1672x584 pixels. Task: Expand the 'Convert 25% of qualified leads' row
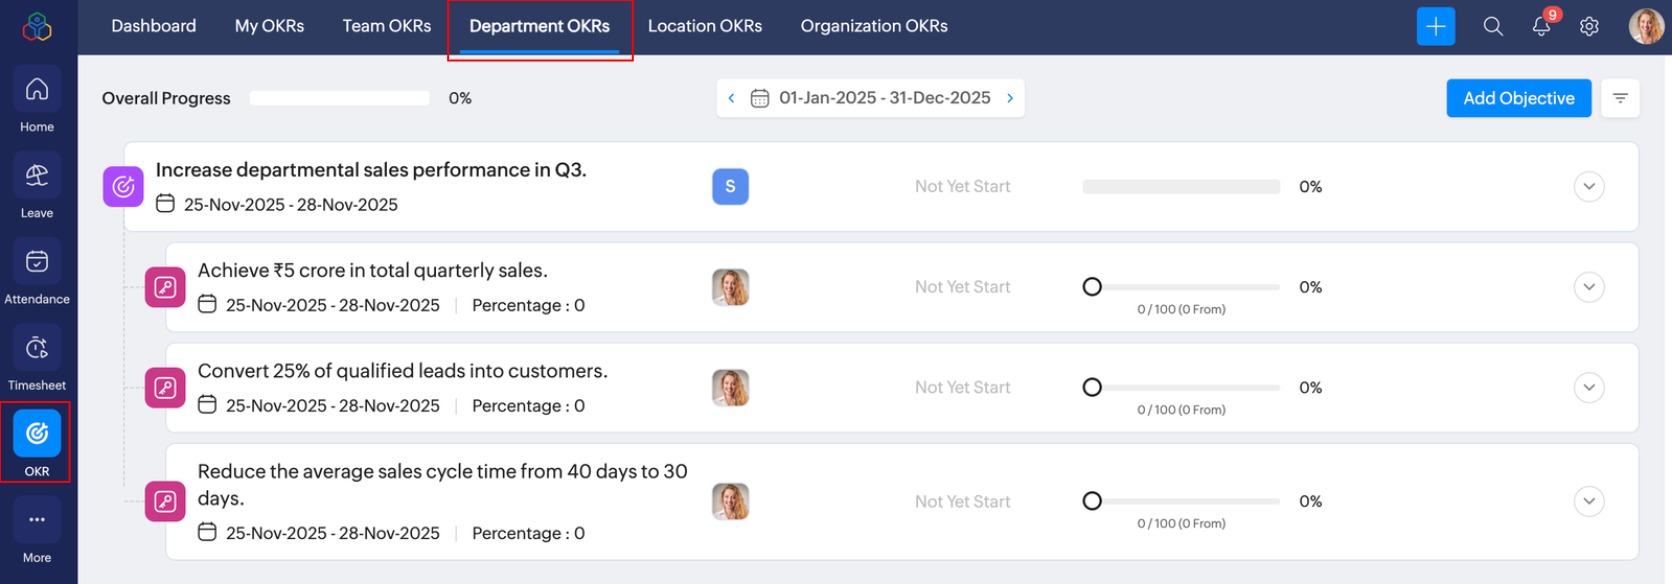(1589, 387)
